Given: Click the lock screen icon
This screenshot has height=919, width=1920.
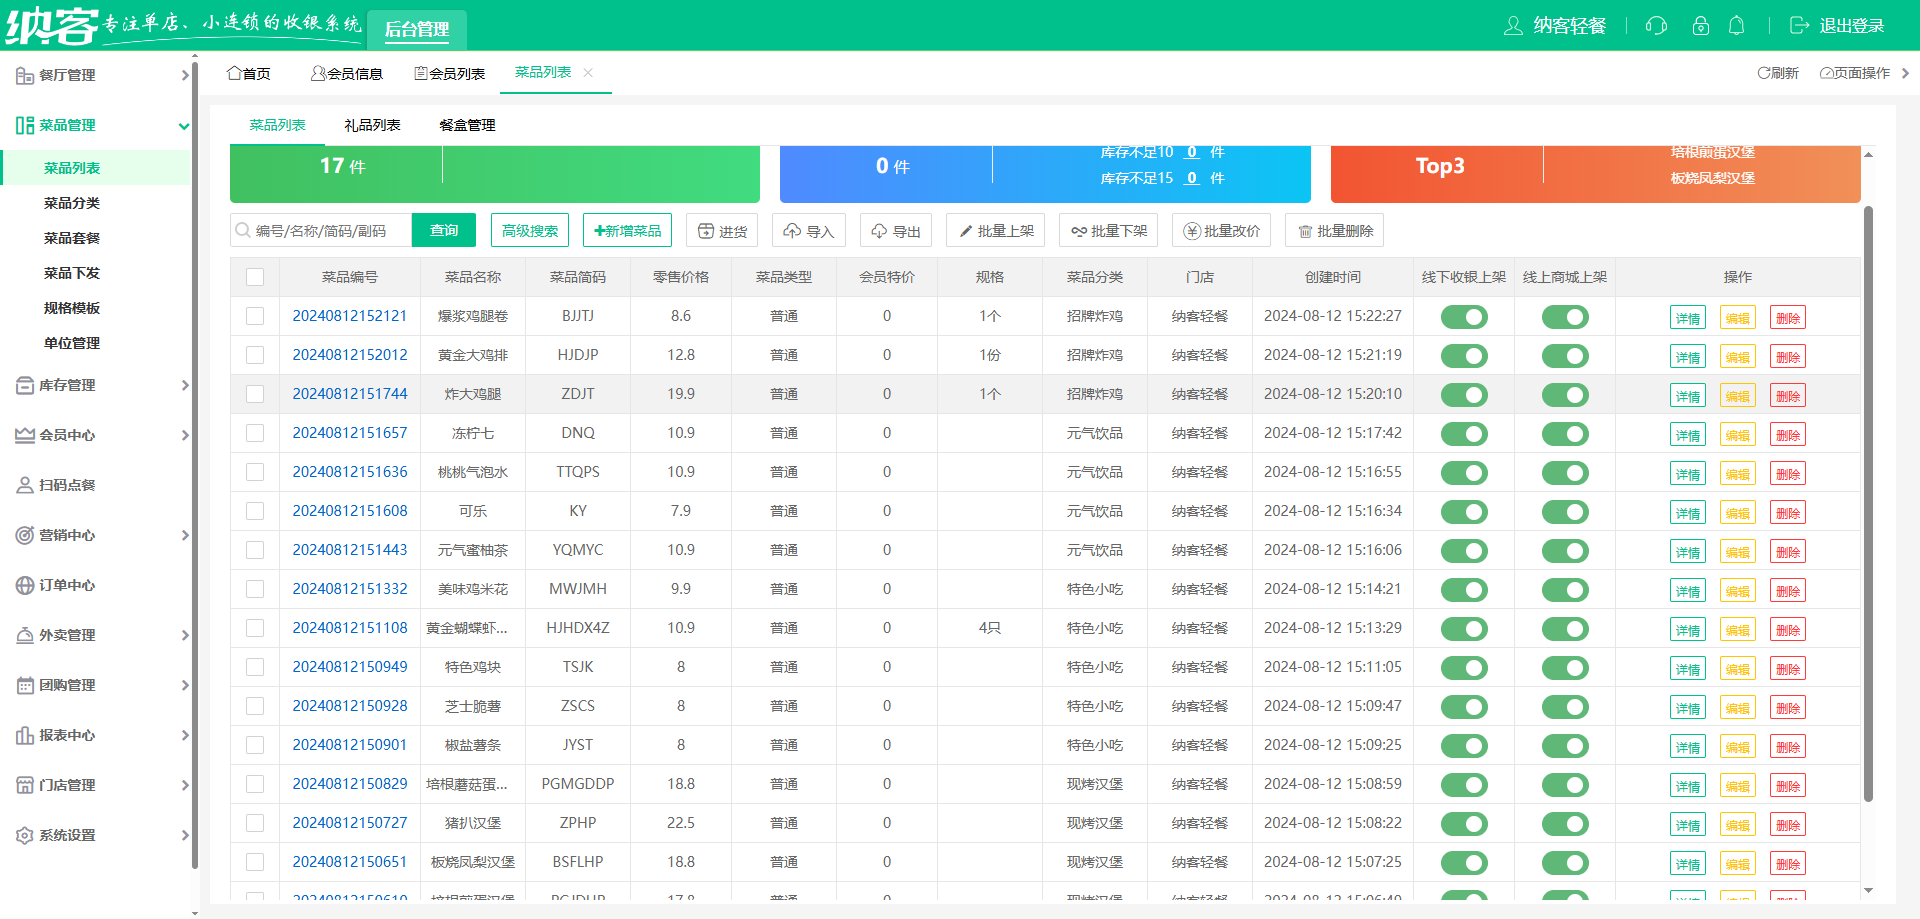Looking at the screenshot, I should pos(1700,26).
